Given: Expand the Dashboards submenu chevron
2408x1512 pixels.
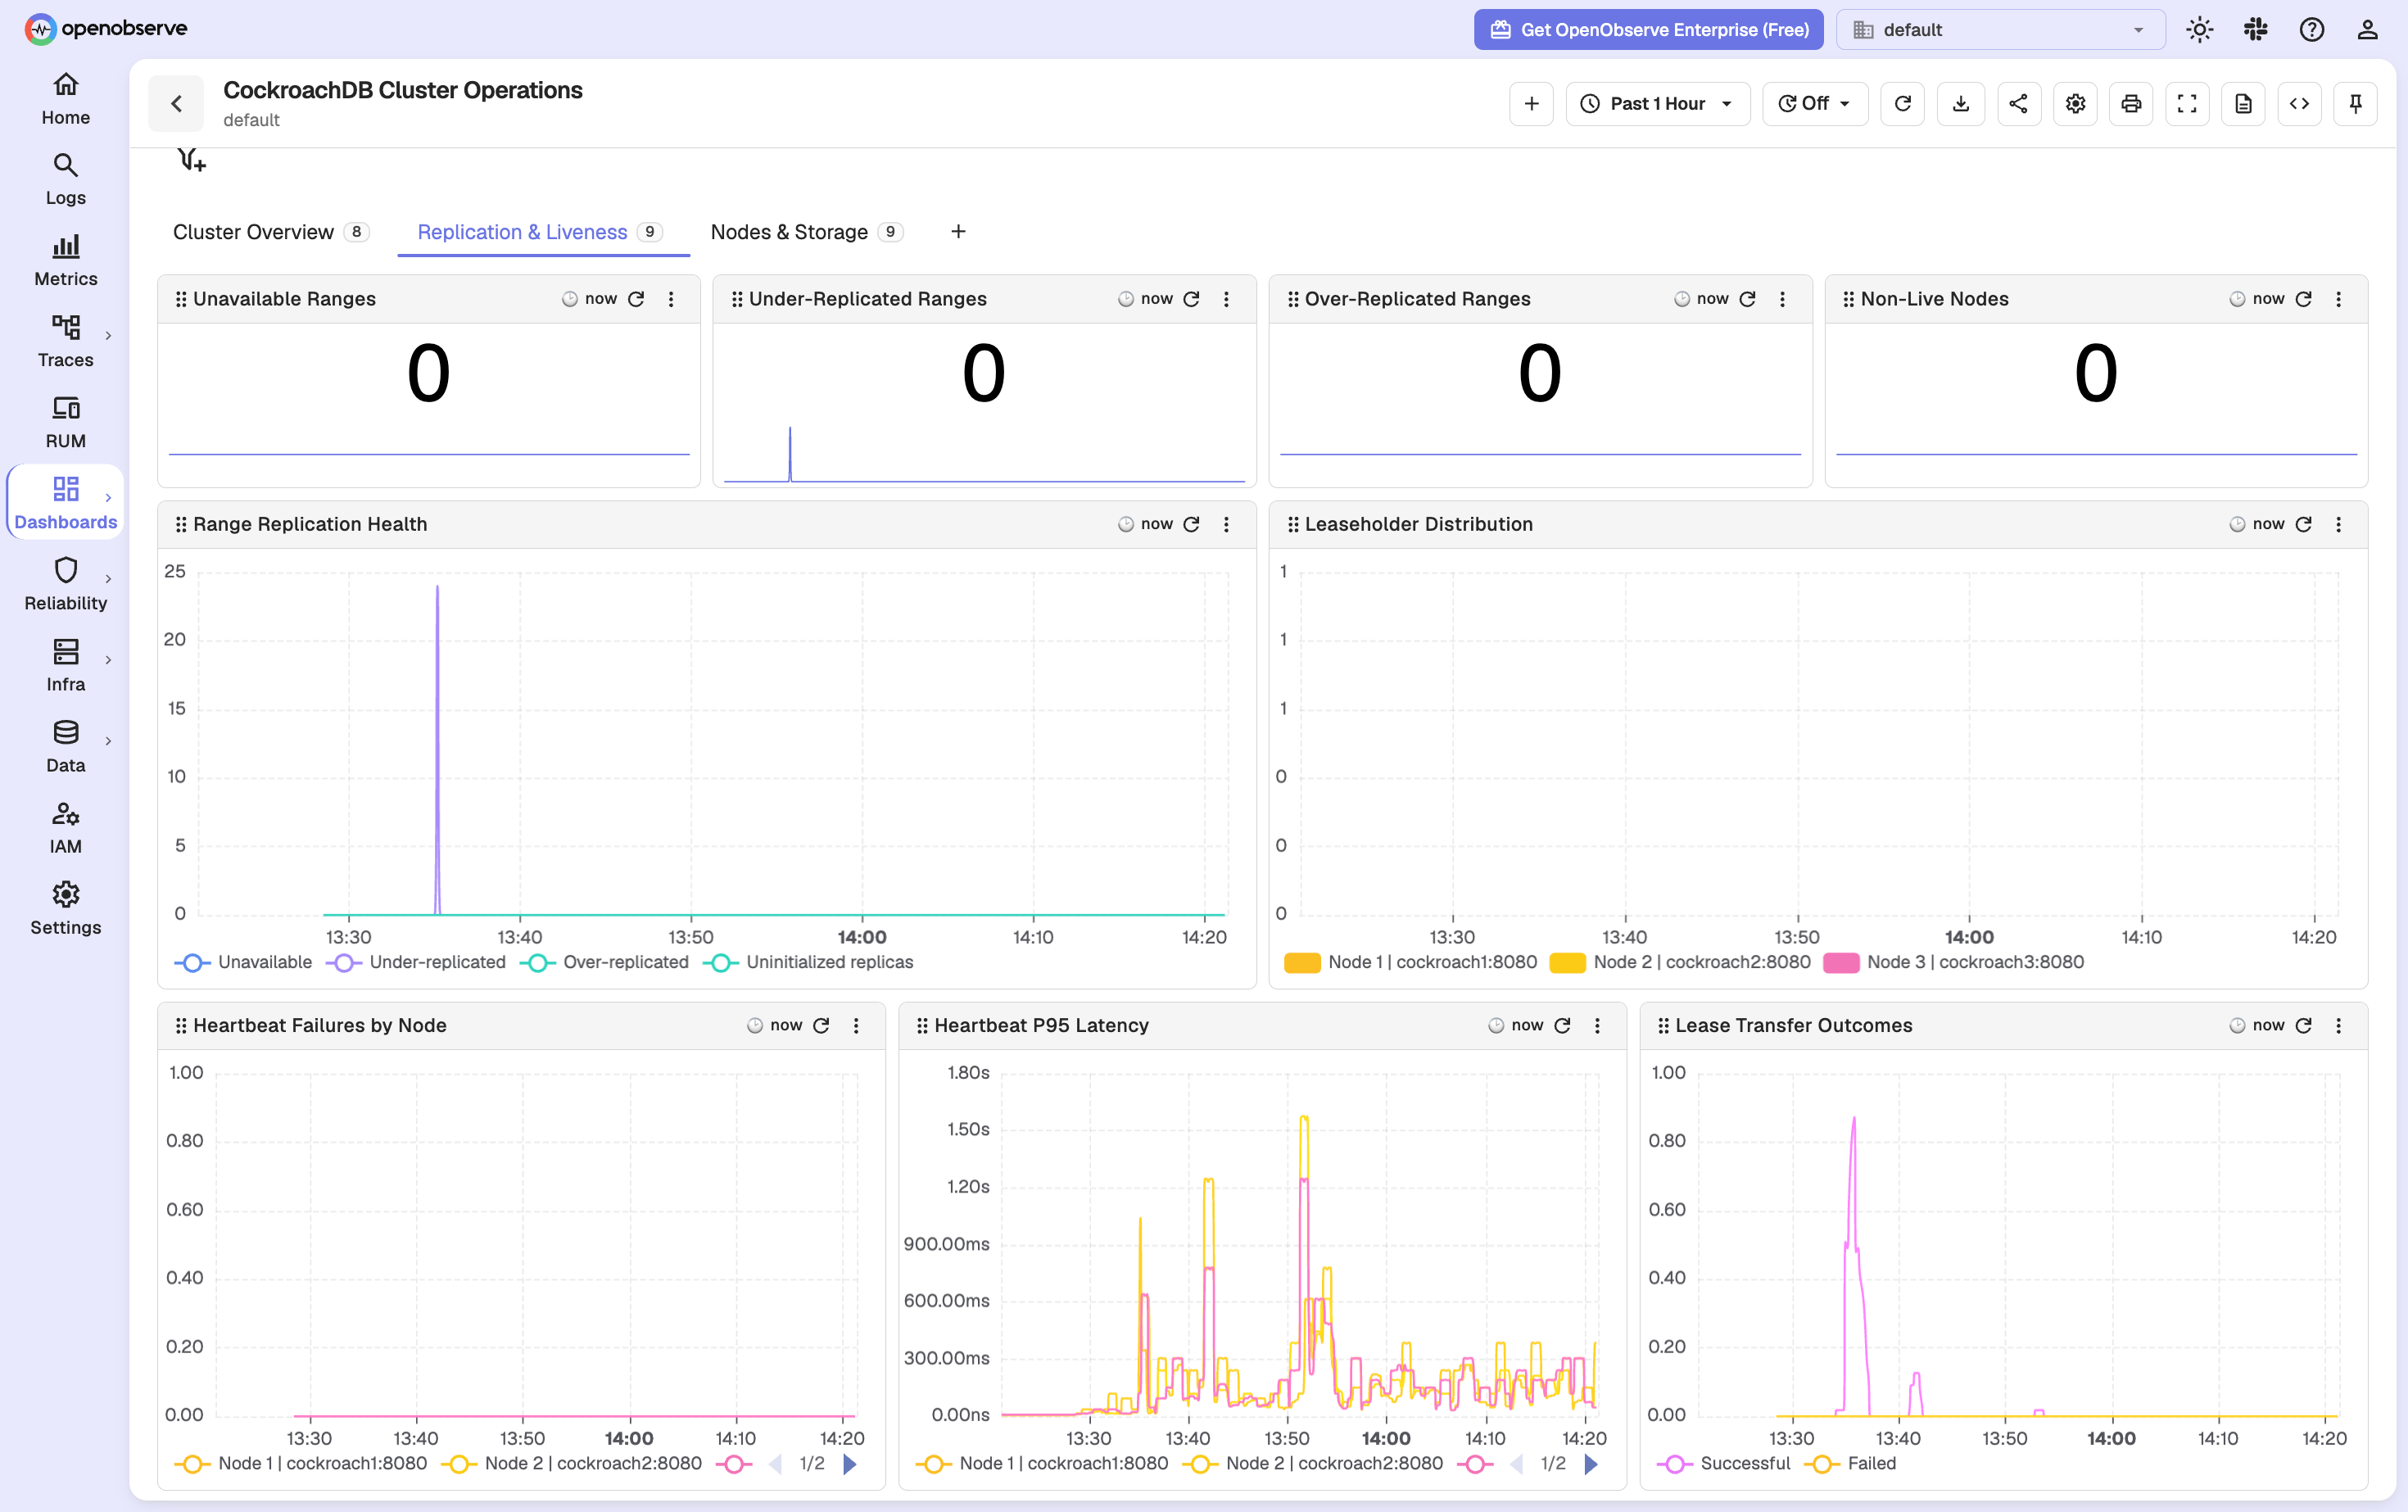Looking at the screenshot, I should (x=108, y=497).
